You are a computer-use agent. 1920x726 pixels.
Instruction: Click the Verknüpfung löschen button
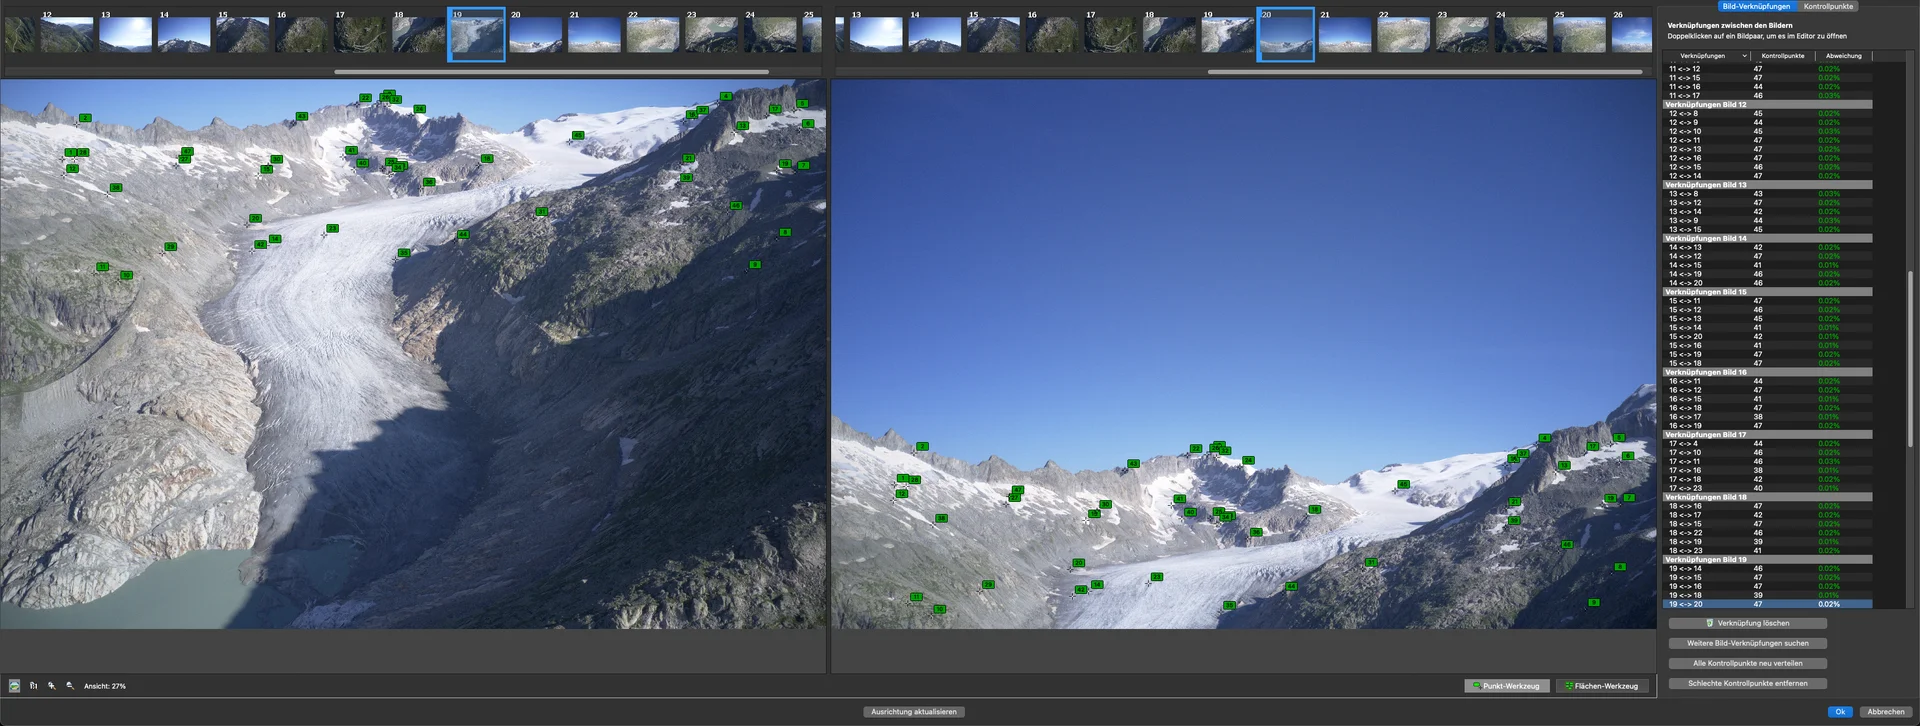point(1747,623)
